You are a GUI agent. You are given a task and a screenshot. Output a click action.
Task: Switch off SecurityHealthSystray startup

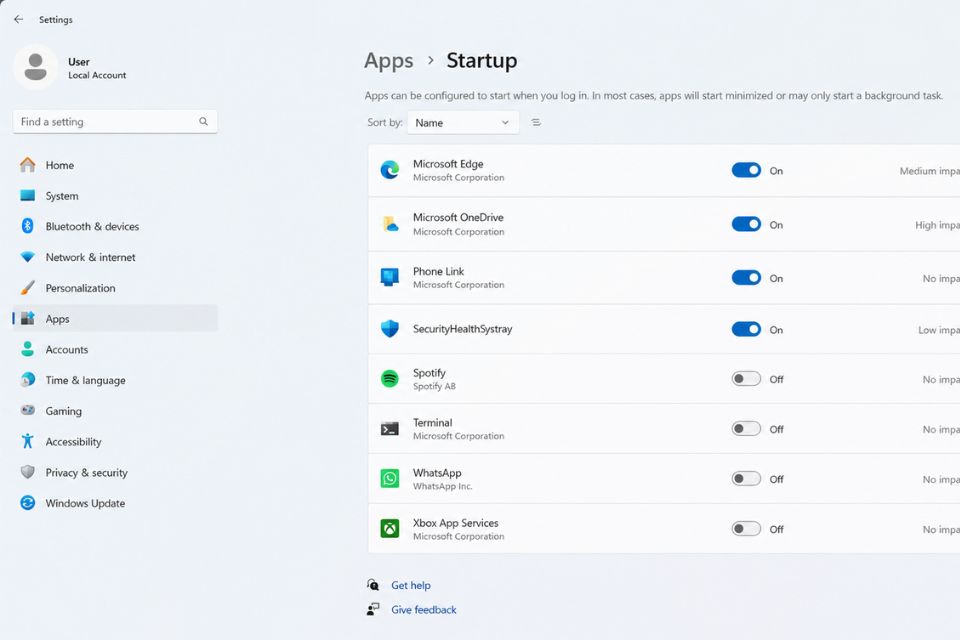point(746,329)
